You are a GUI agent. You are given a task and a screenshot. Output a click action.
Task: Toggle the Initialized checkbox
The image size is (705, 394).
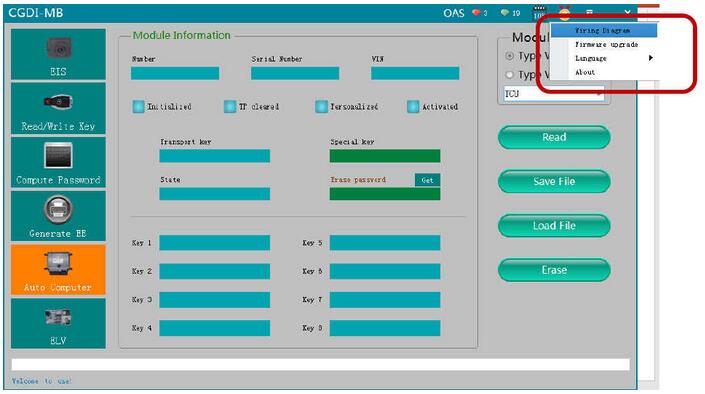point(138,107)
